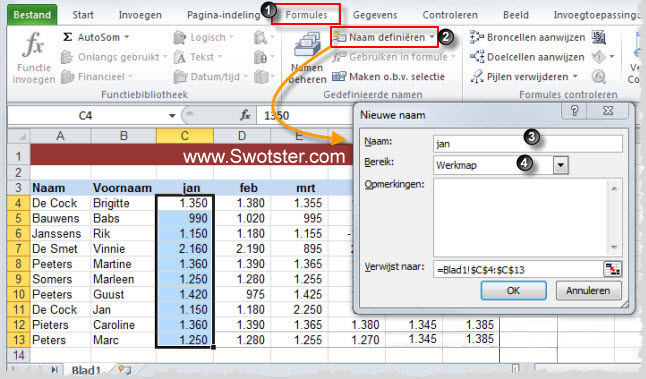Click Maken o.b.v. selectie icon
Screen dimensions: 646x379
pos(339,76)
